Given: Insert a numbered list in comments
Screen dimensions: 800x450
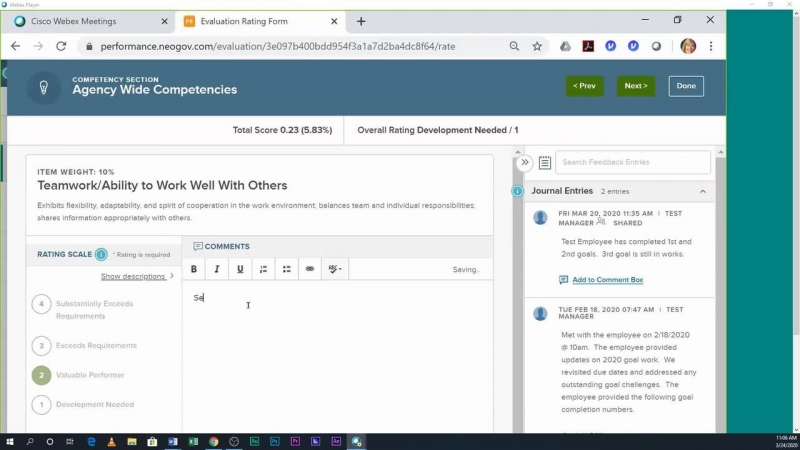Looking at the screenshot, I should [x=263, y=269].
